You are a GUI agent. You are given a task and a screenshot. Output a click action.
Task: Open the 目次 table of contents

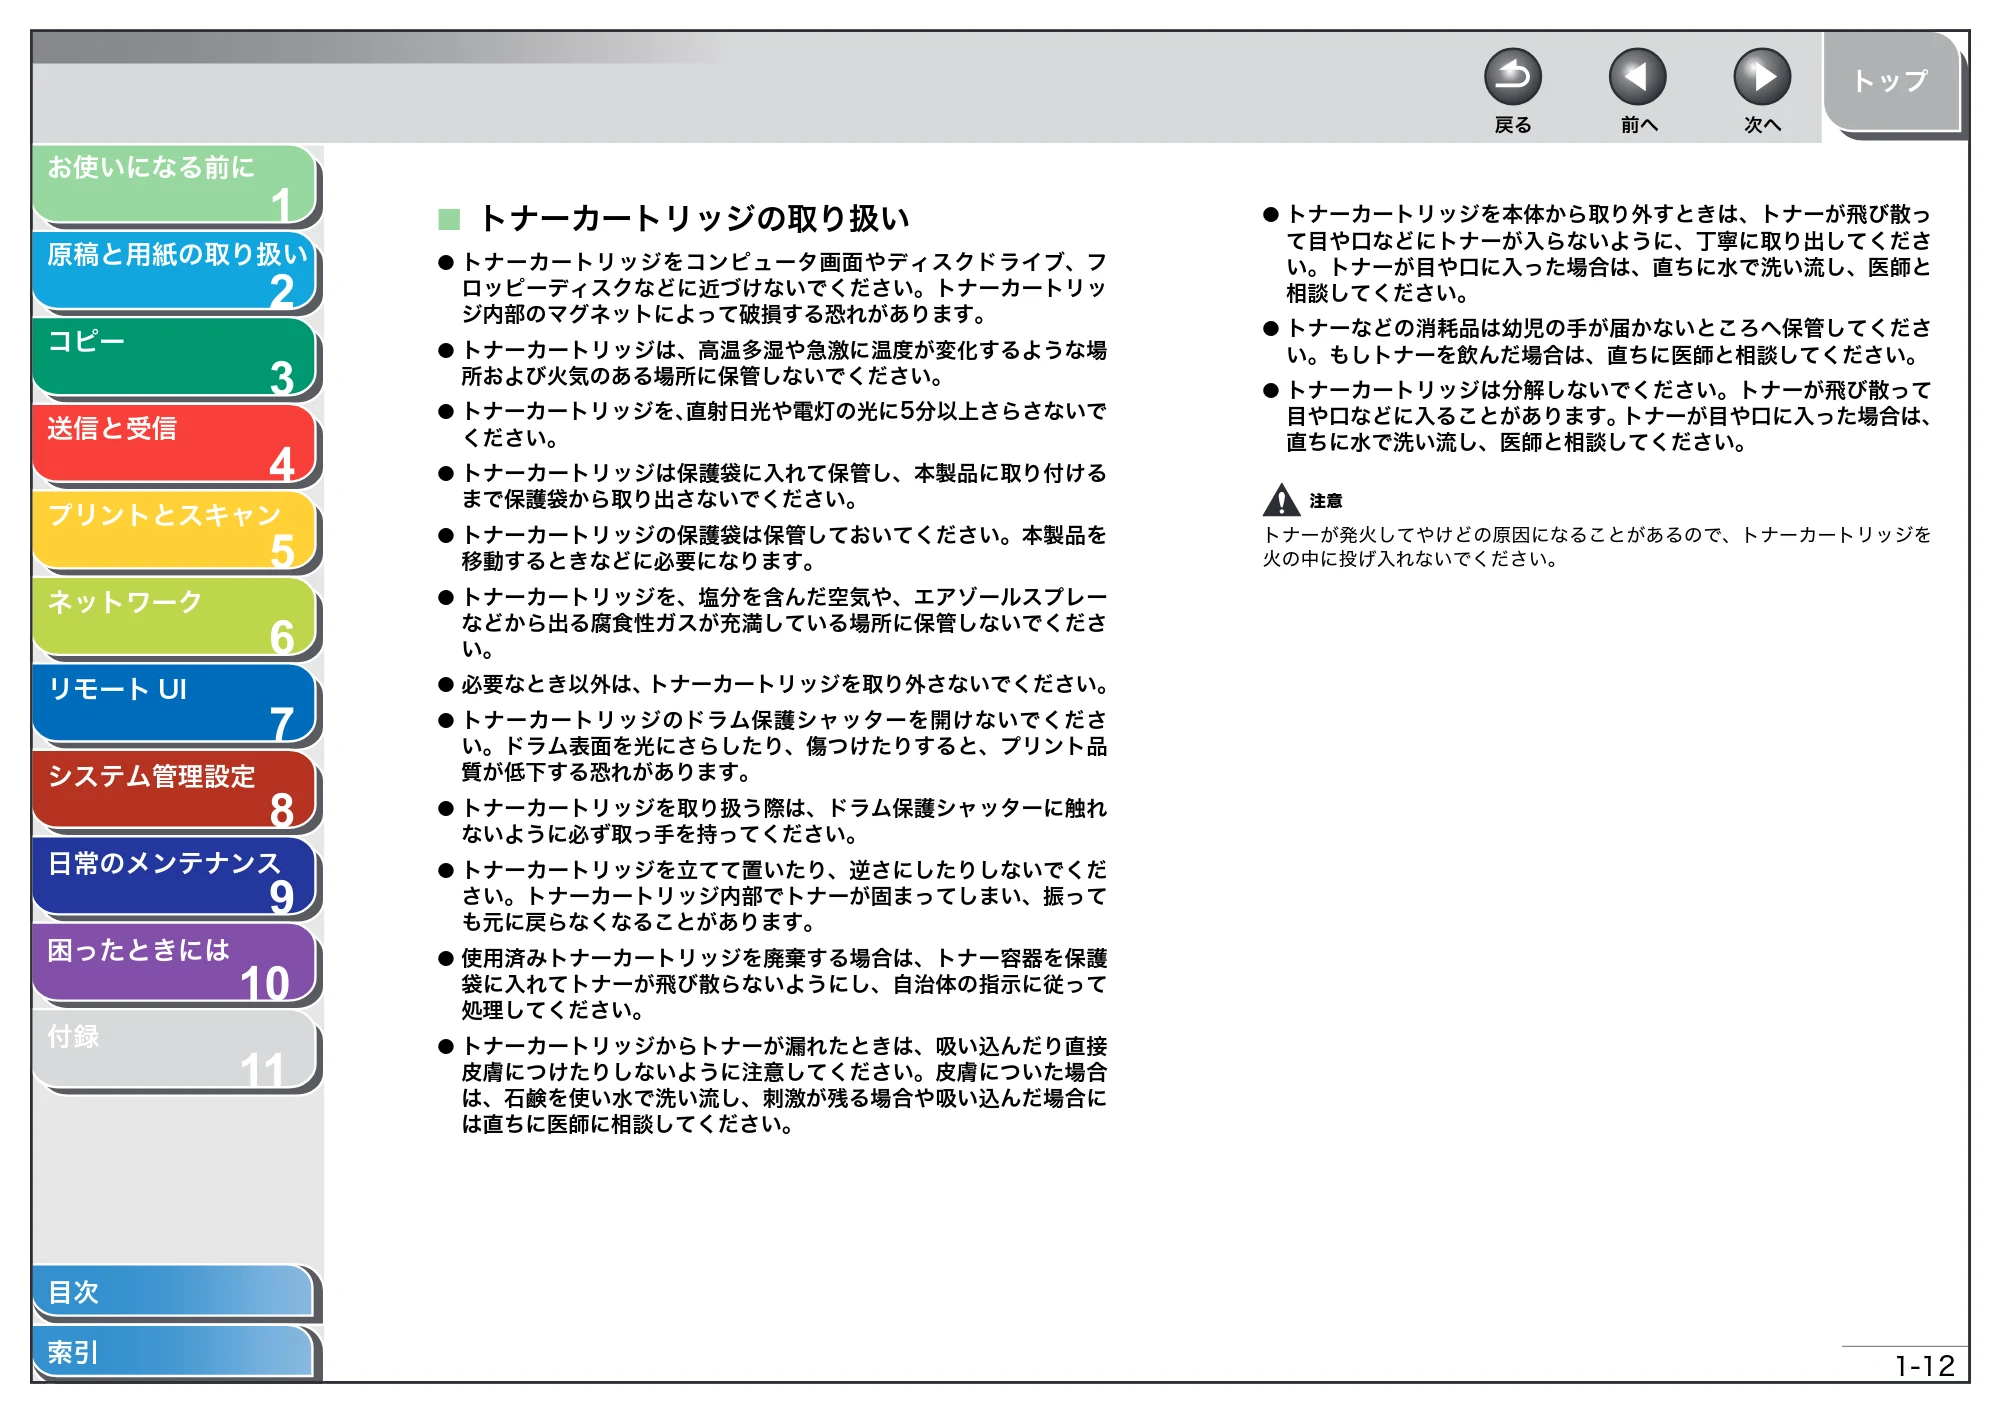point(174,1293)
